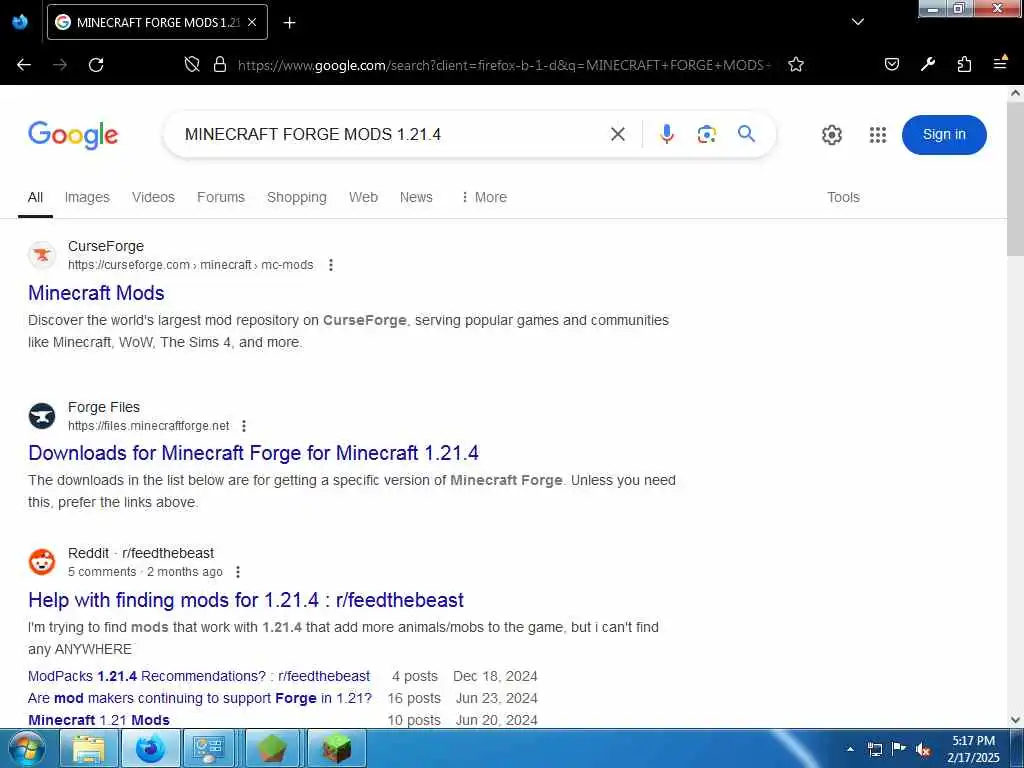Open the control panel taskbar icon
This screenshot has width=1024, height=768.
click(210, 749)
